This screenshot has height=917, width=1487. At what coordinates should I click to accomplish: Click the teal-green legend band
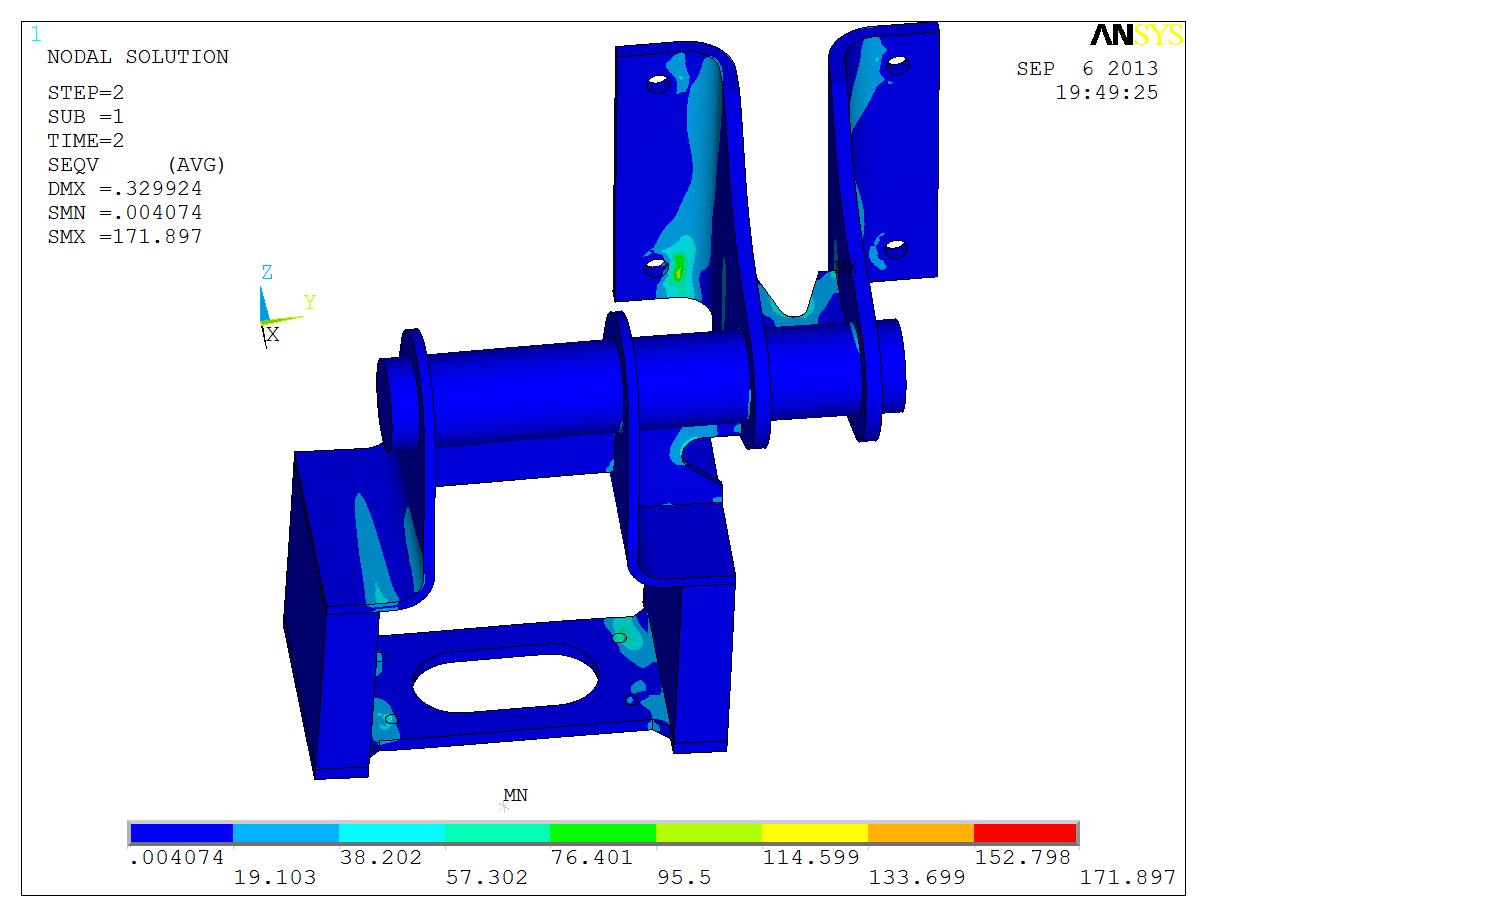[497, 833]
